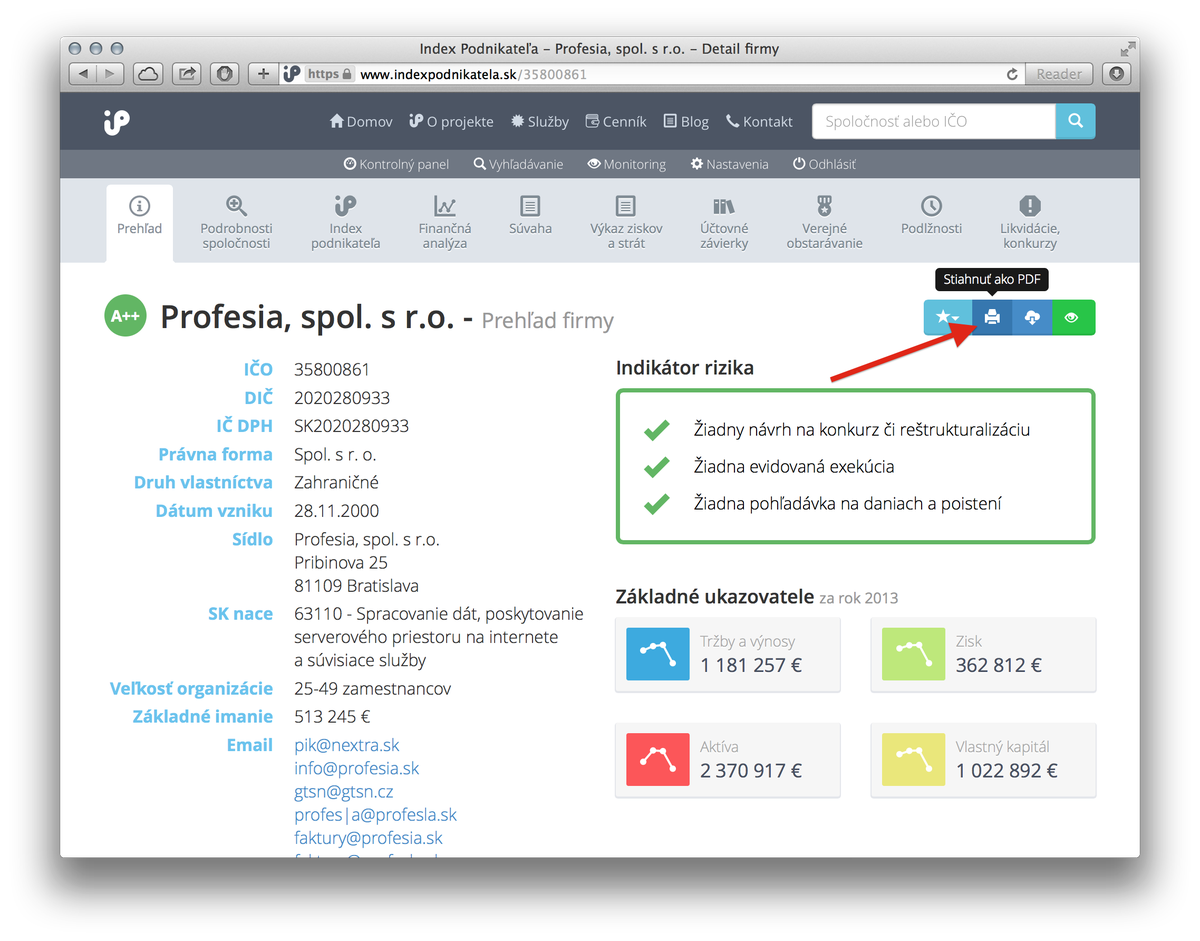Click the reload page icon
Image resolution: width=1200 pixels, height=941 pixels.
coord(1012,74)
